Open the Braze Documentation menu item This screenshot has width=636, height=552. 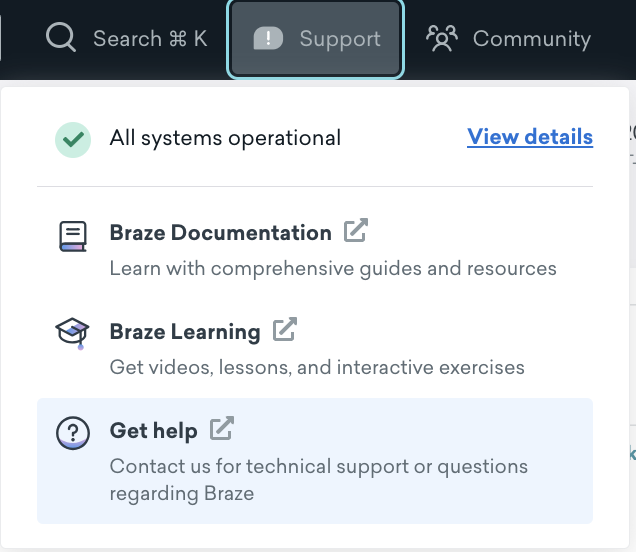point(220,233)
